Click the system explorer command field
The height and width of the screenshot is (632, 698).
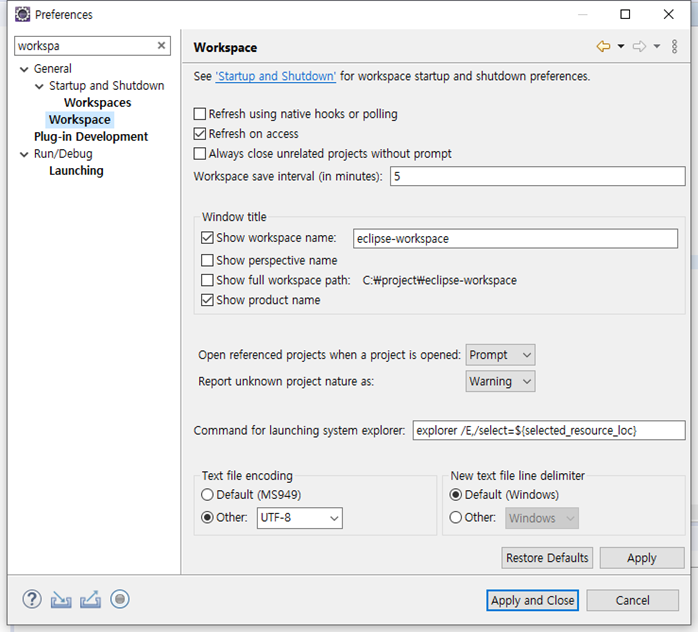[x=549, y=430]
